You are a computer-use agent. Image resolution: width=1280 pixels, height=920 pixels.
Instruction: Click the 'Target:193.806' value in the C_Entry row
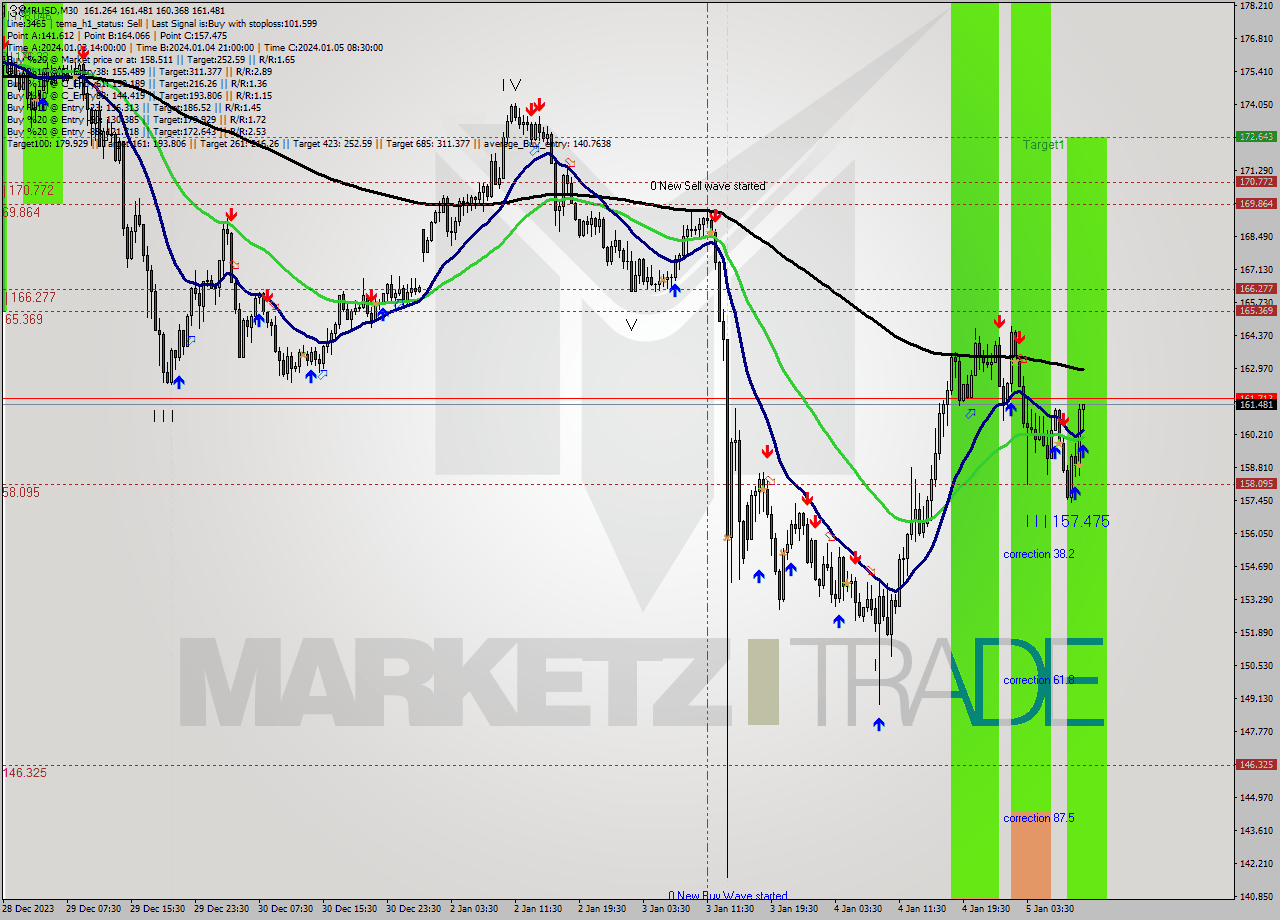point(187,95)
